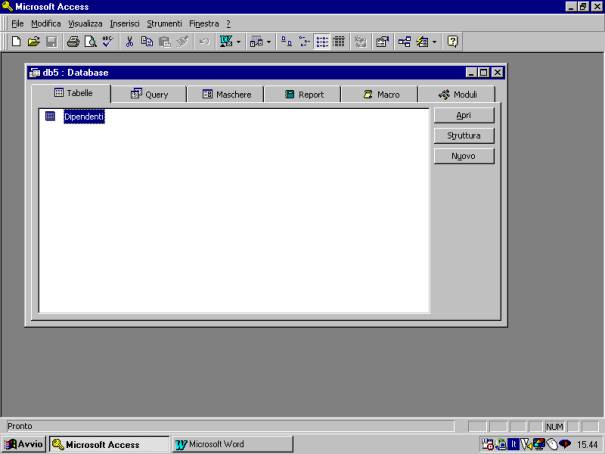Viewport: 605px width, 454px height.
Task: Switch to Details view grid icon
Action: click(339, 41)
